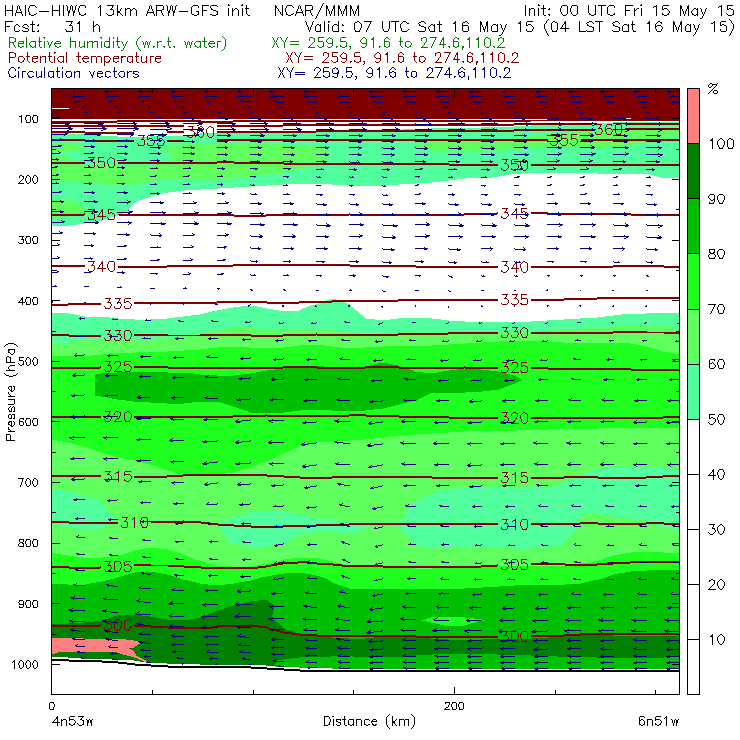This screenshot has height=740, width=740.
Task: Click the 1000 hPa pressure axis label
Action: 26,664
